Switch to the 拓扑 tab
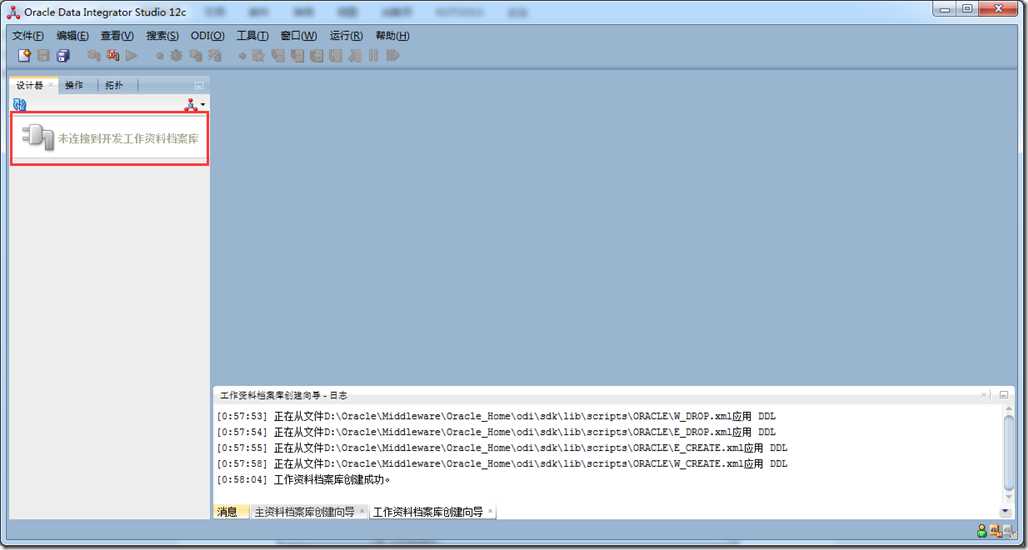 click(114, 85)
